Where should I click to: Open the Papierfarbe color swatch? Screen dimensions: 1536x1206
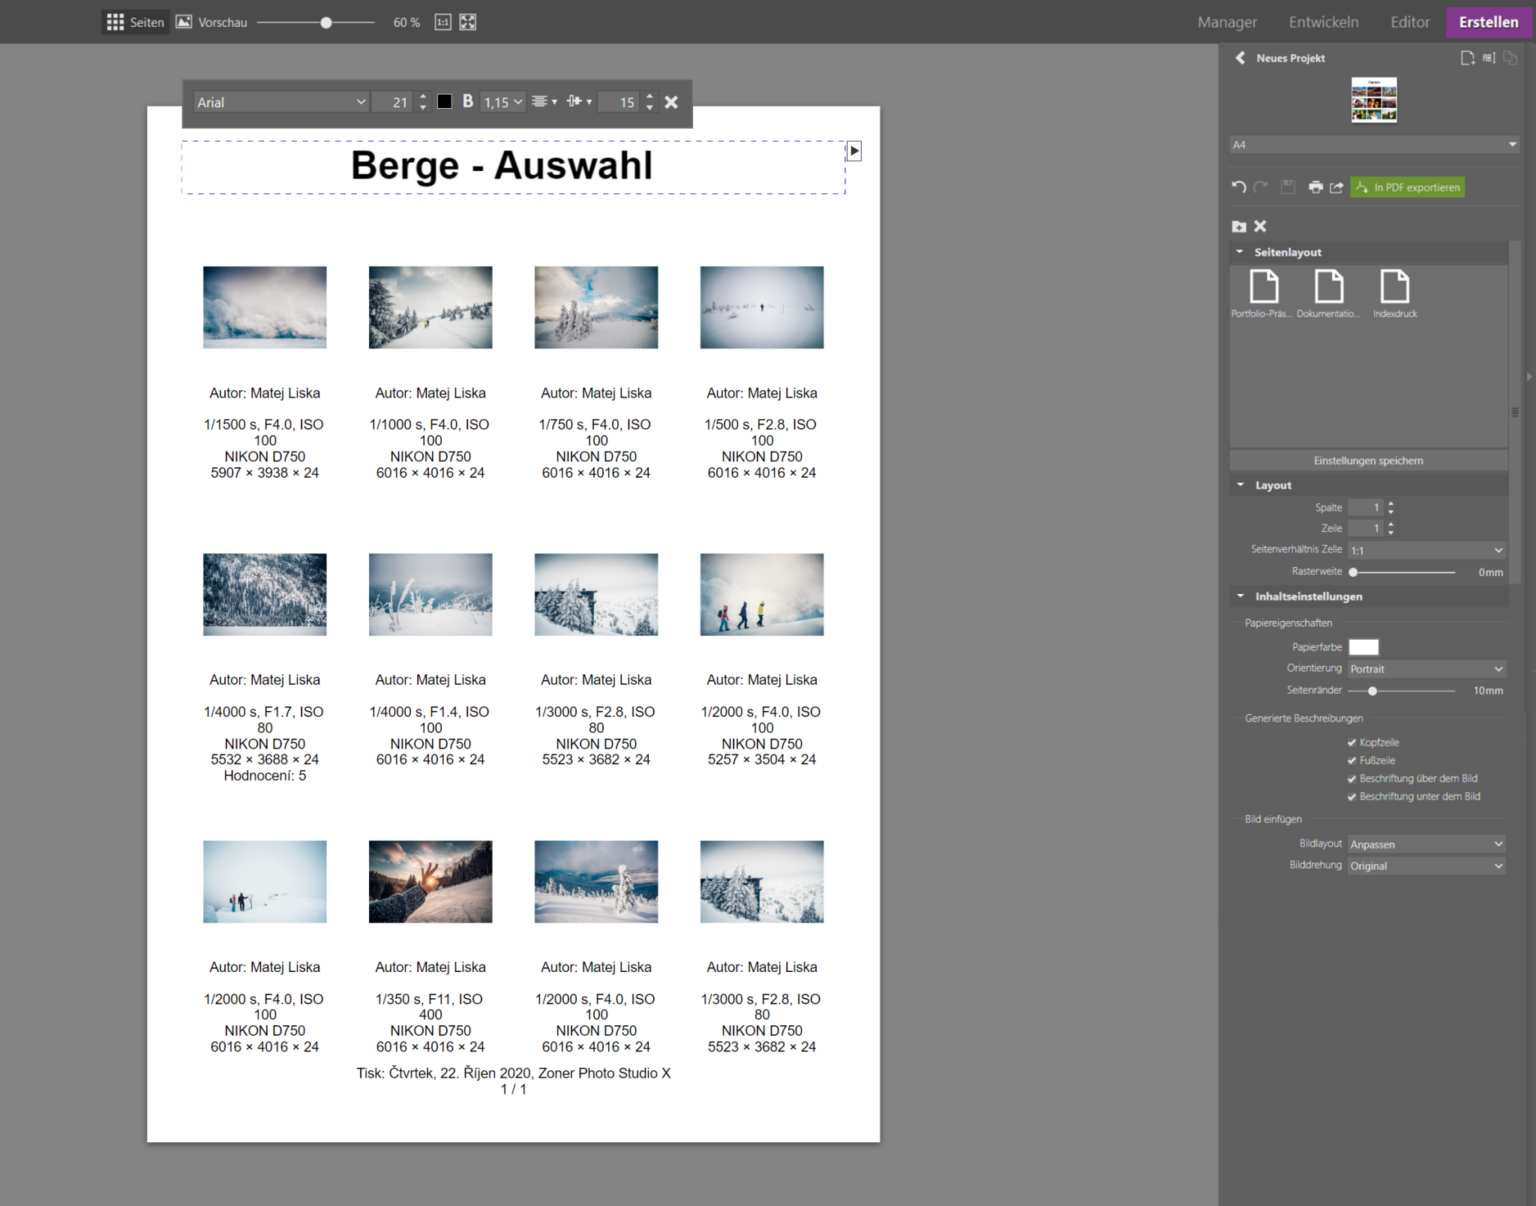pos(1364,647)
